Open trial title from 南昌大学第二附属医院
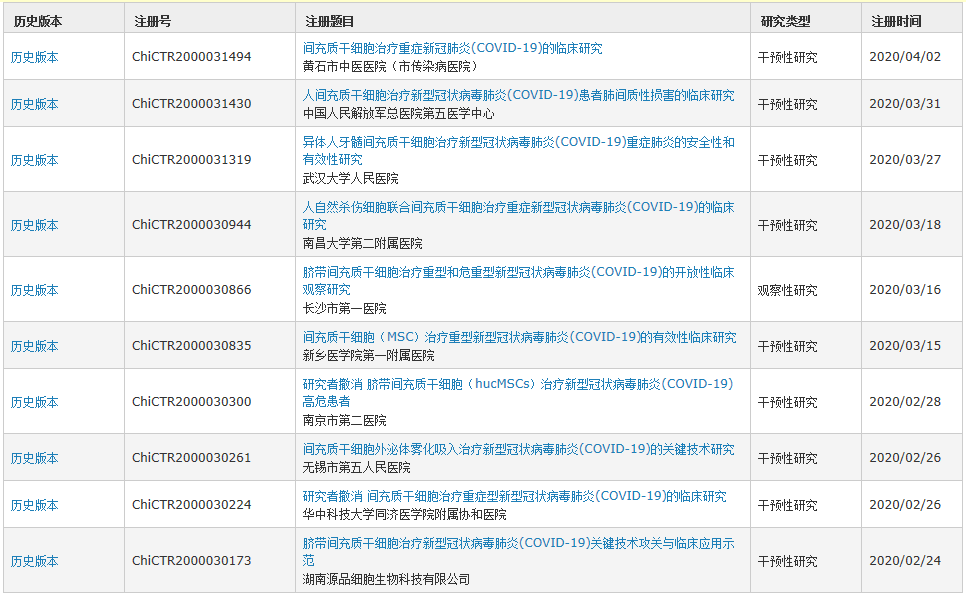The height and width of the screenshot is (597, 966). [518, 216]
